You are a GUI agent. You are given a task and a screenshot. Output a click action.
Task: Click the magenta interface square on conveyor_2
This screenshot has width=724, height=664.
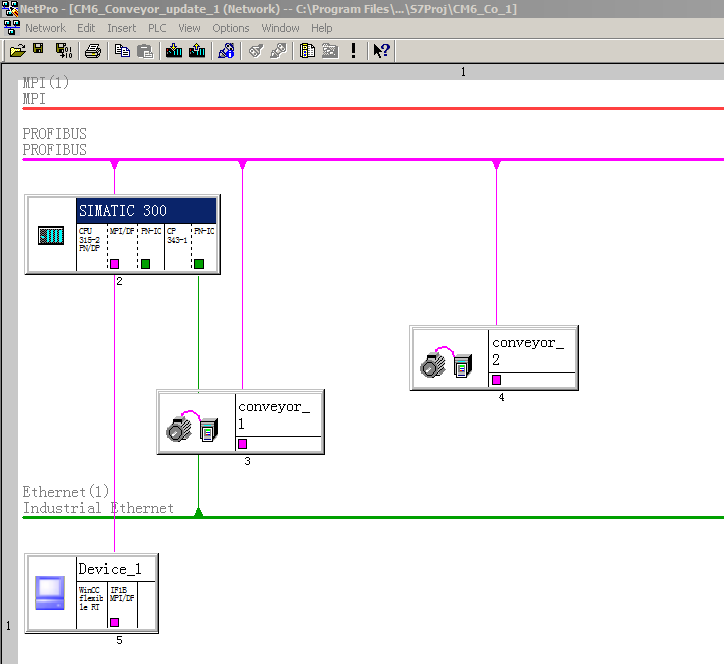(x=496, y=380)
